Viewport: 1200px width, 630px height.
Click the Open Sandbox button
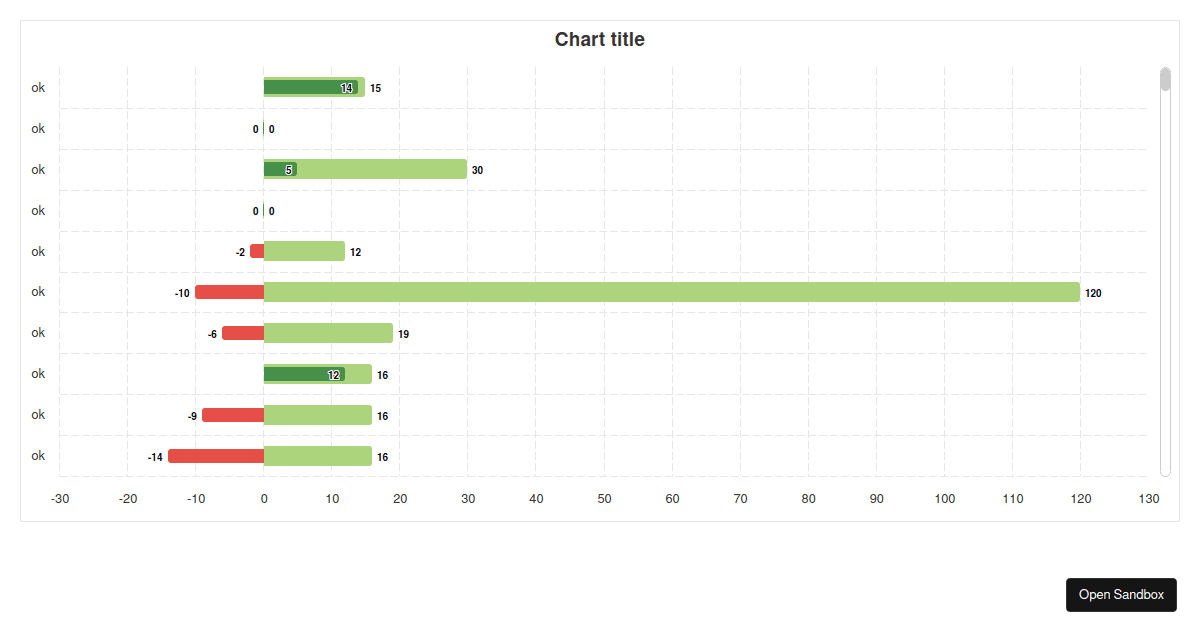1121,595
